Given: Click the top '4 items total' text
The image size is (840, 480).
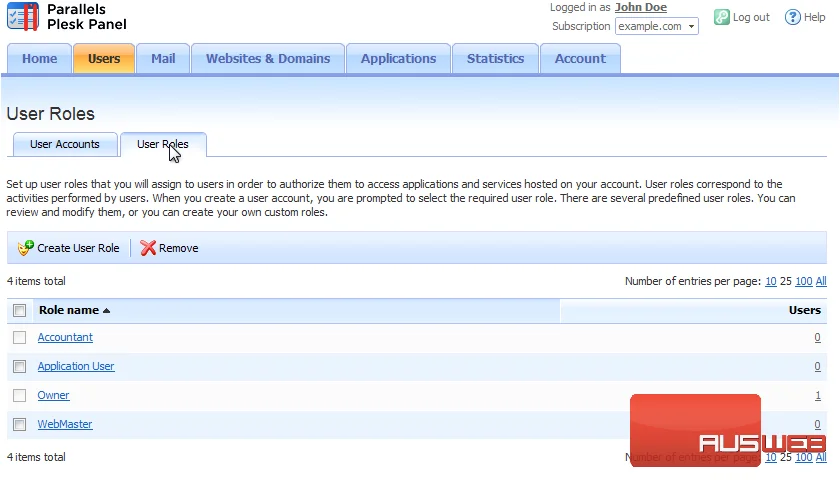Looking at the screenshot, I should pyautogui.click(x=36, y=281).
